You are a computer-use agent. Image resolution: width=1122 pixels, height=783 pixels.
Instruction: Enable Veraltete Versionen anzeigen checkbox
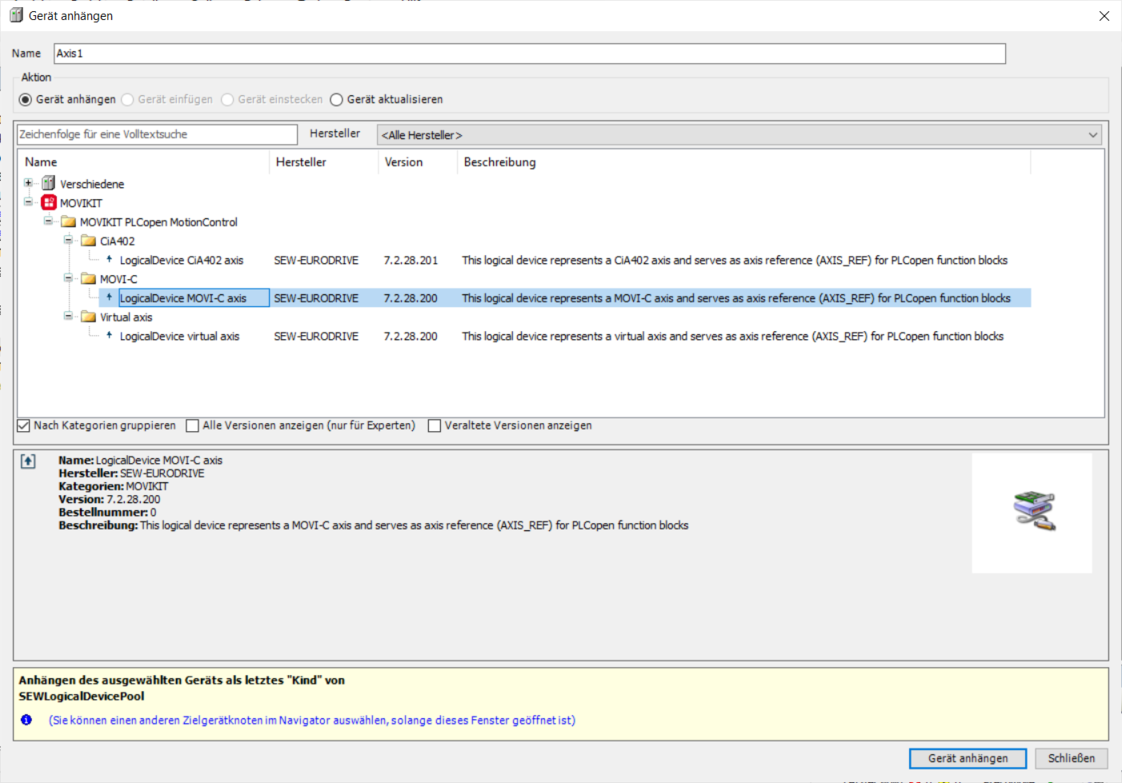pos(434,426)
